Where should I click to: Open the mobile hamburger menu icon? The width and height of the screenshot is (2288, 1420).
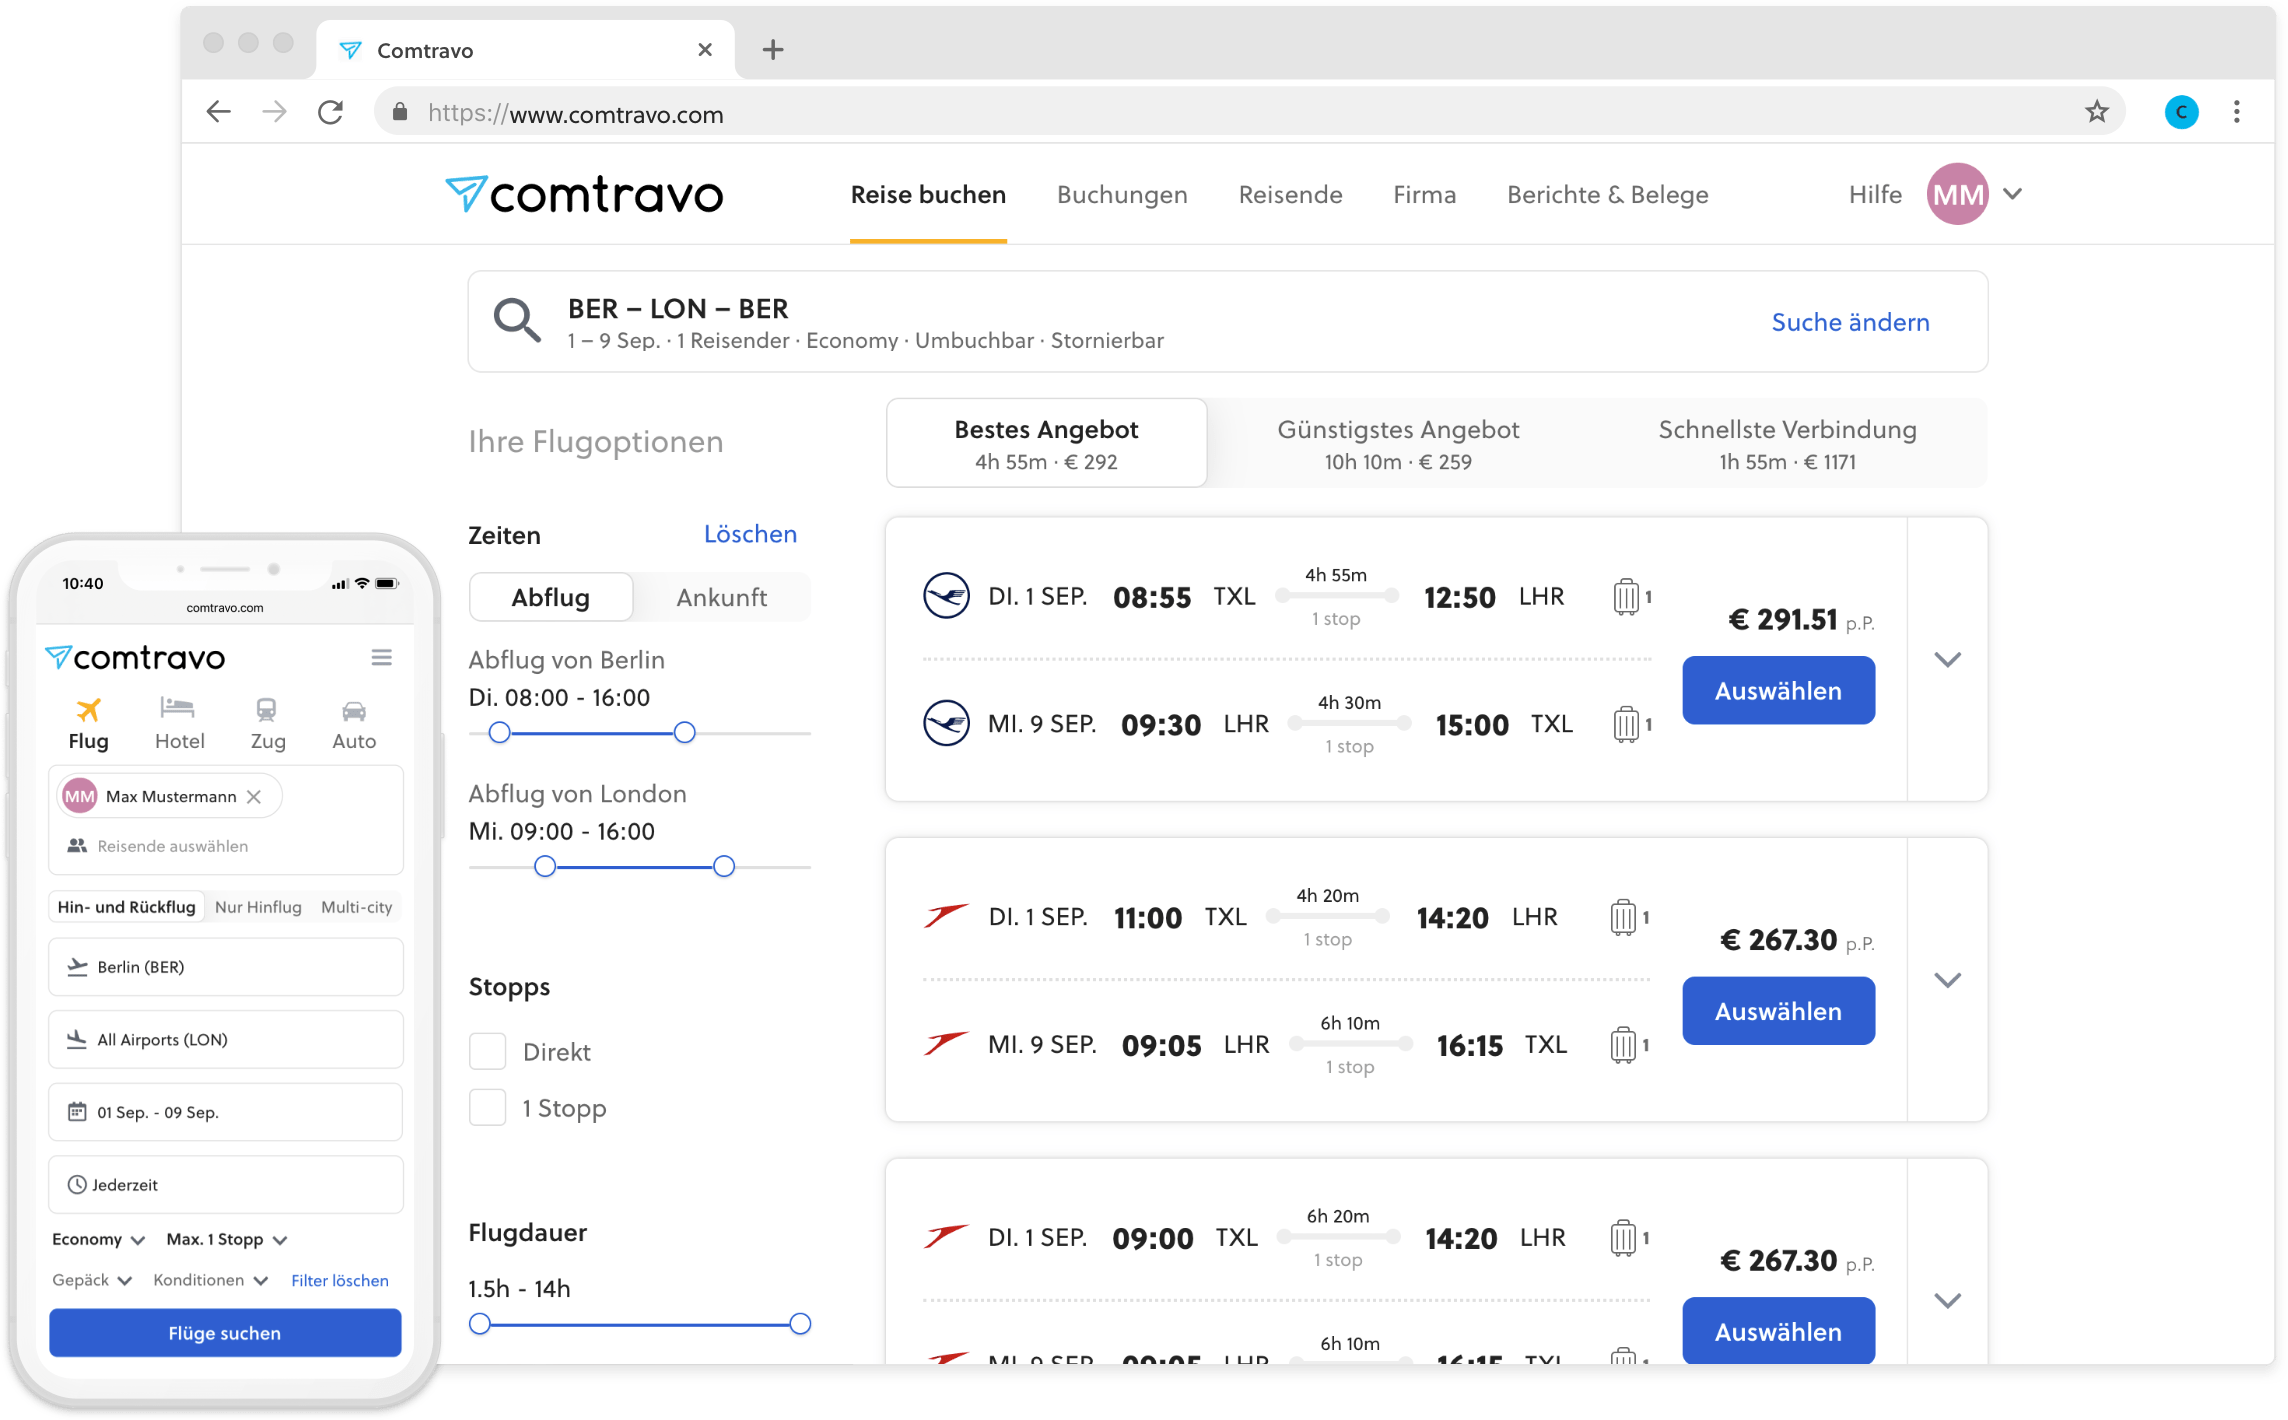(381, 657)
